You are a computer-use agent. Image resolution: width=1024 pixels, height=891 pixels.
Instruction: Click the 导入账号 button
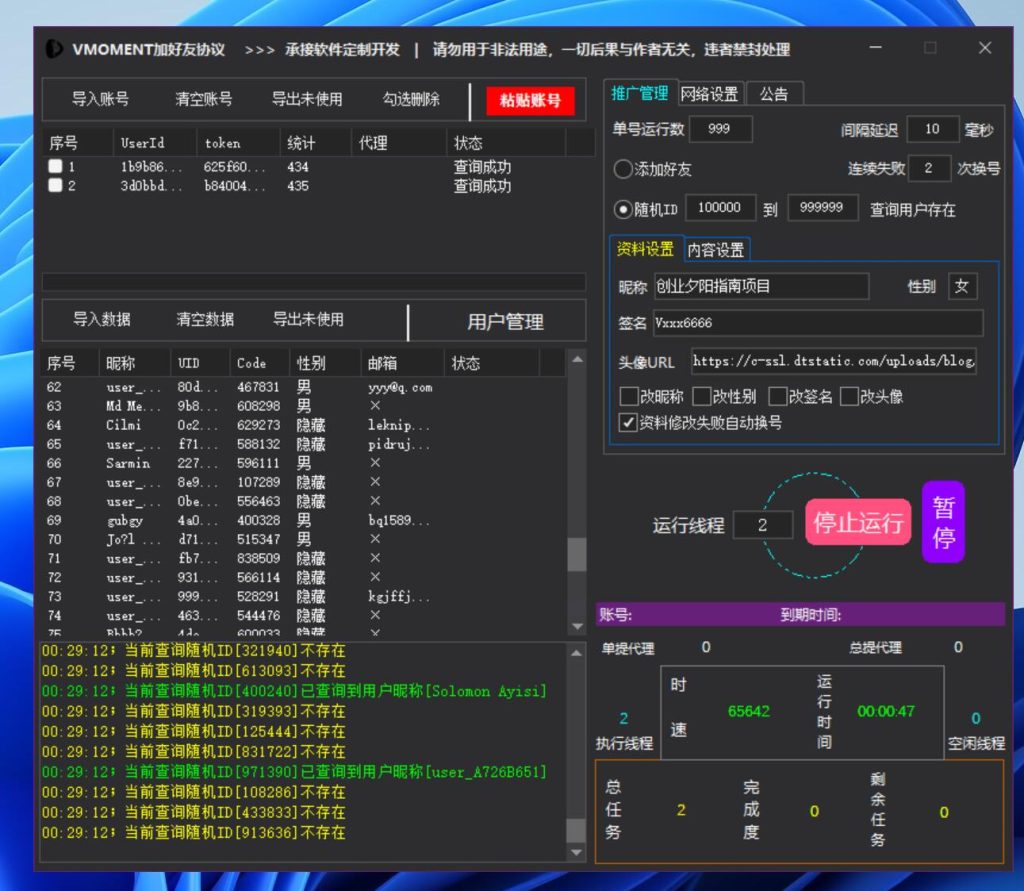click(100, 99)
